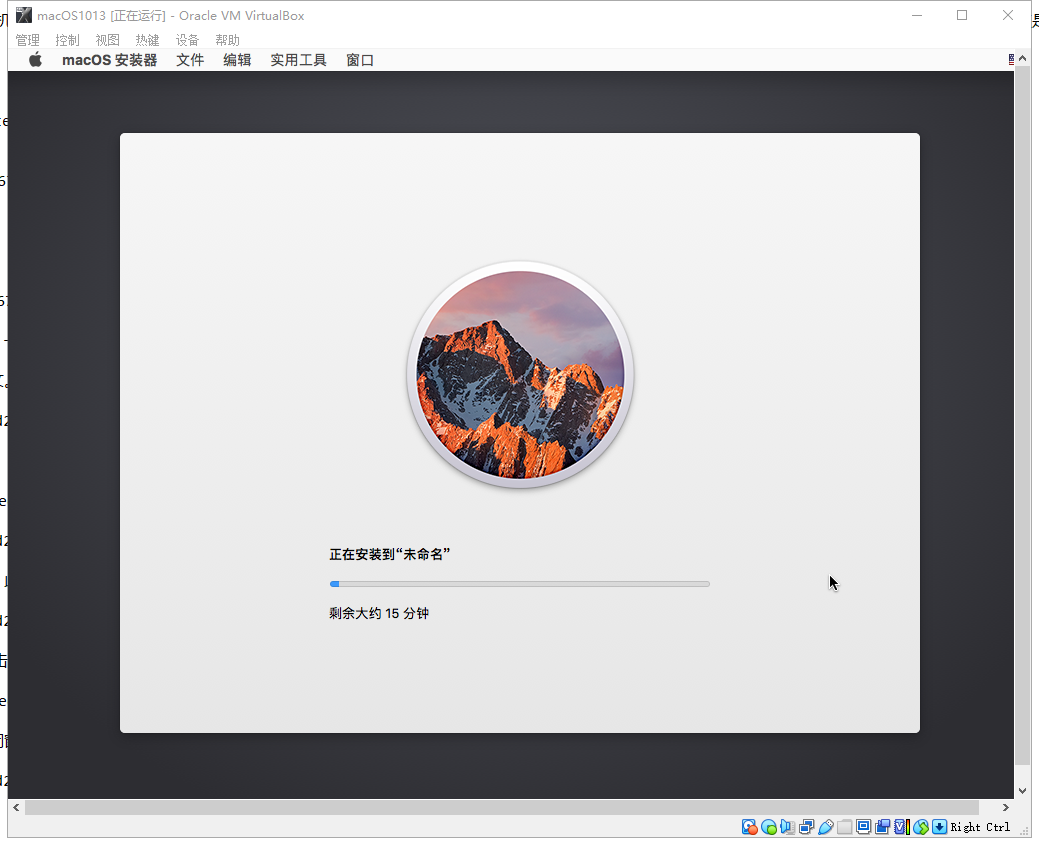Open the macOS 安装器 menu
The height and width of the screenshot is (845, 1039).
pos(109,60)
